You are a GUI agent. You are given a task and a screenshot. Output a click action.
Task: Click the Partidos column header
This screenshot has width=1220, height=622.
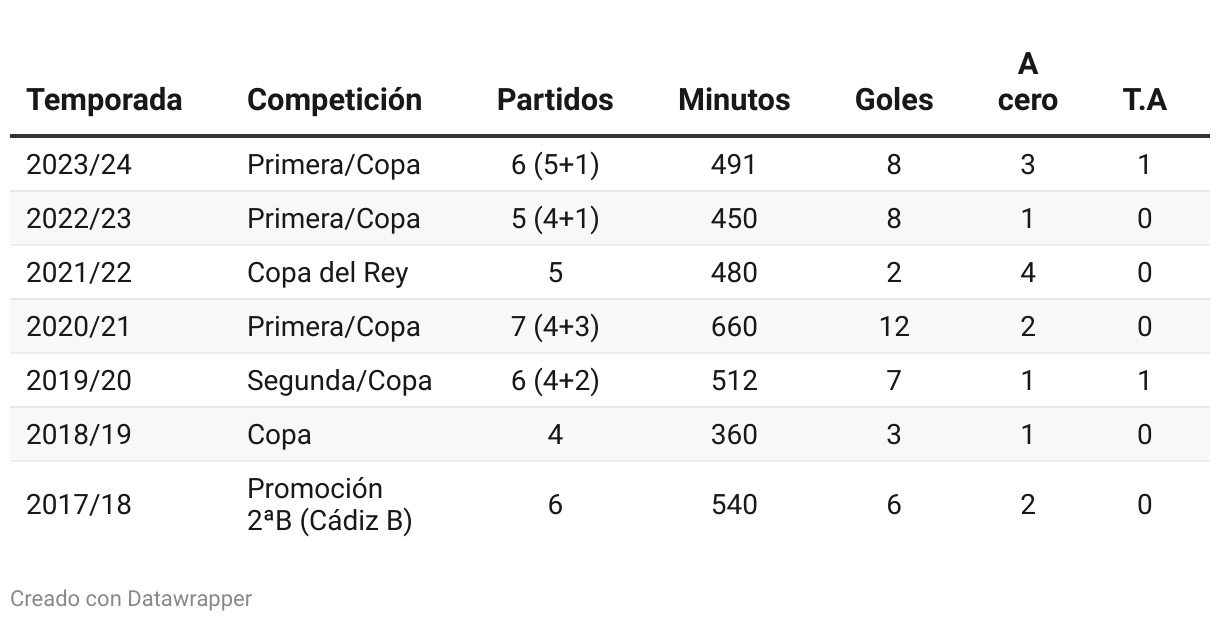tap(555, 100)
